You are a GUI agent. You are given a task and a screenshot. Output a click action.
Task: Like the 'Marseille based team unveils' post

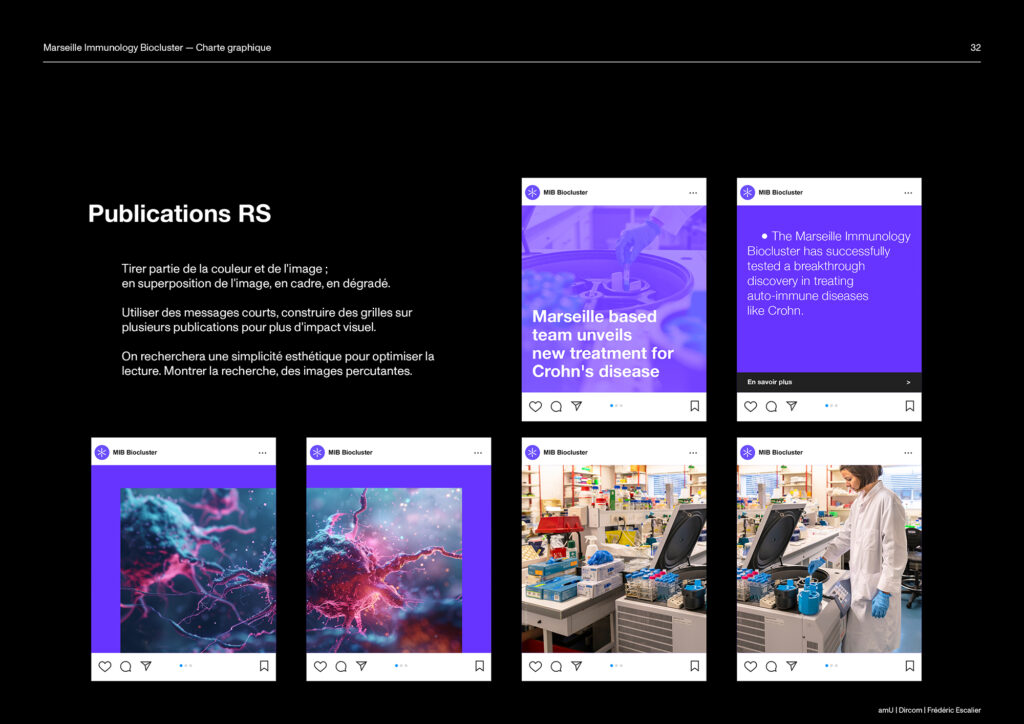536,406
